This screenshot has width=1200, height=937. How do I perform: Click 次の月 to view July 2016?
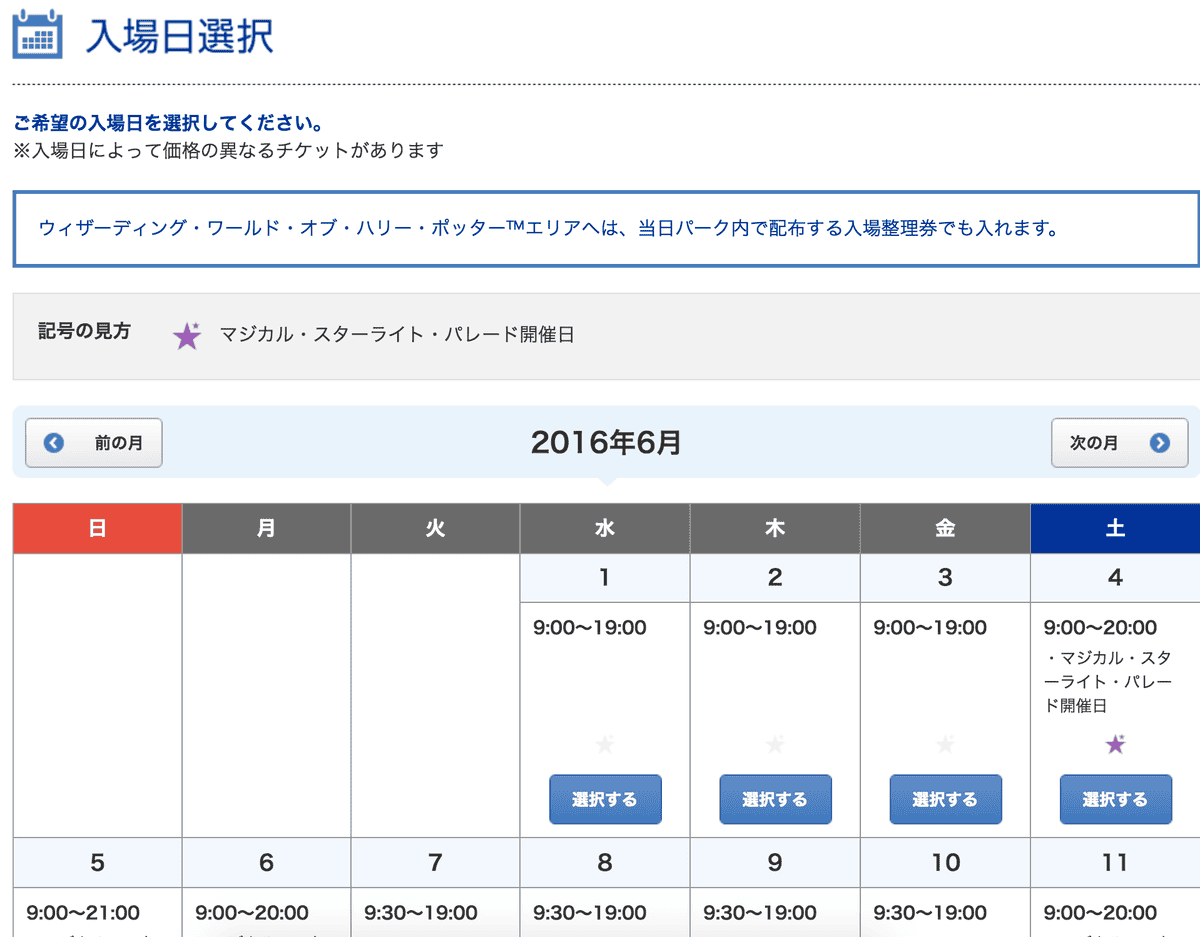(1119, 443)
